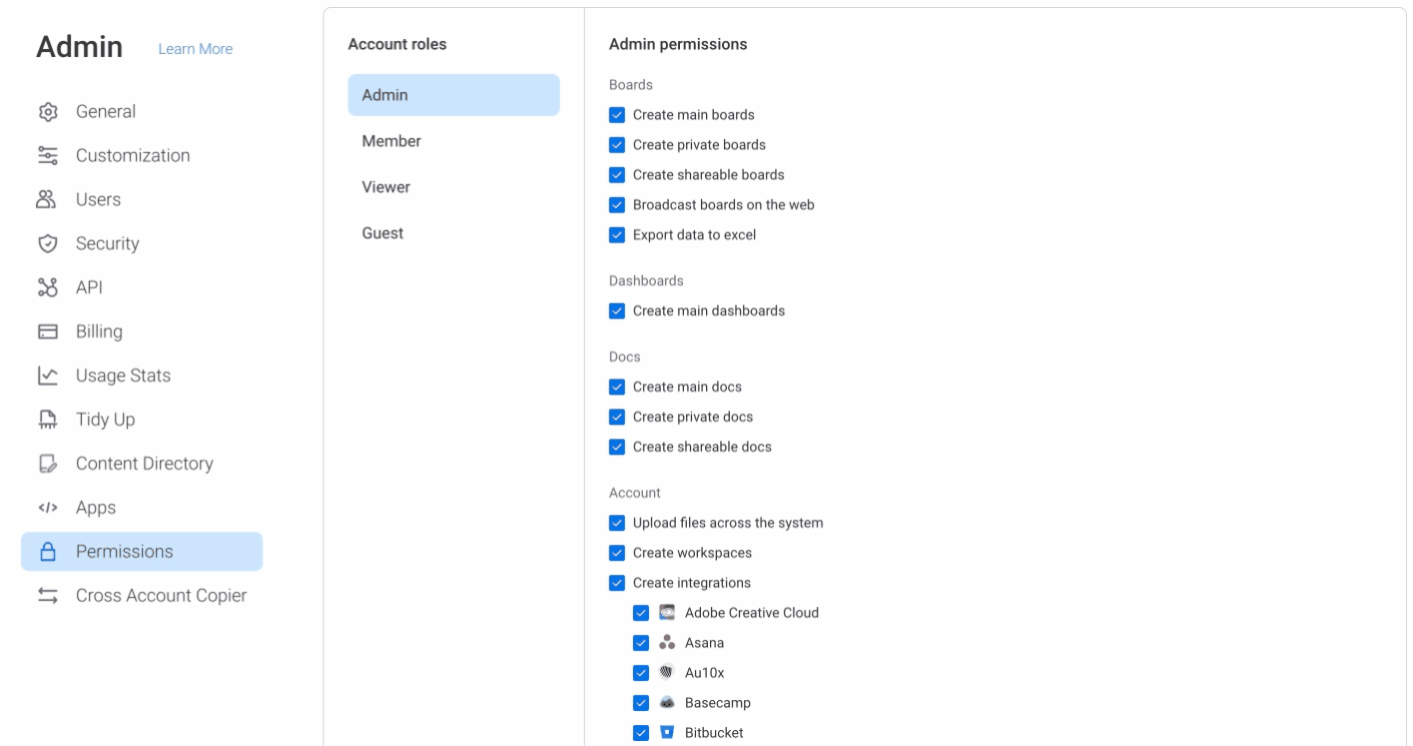Select the Member account role
1413x746 pixels.
click(x=454, y=141)
